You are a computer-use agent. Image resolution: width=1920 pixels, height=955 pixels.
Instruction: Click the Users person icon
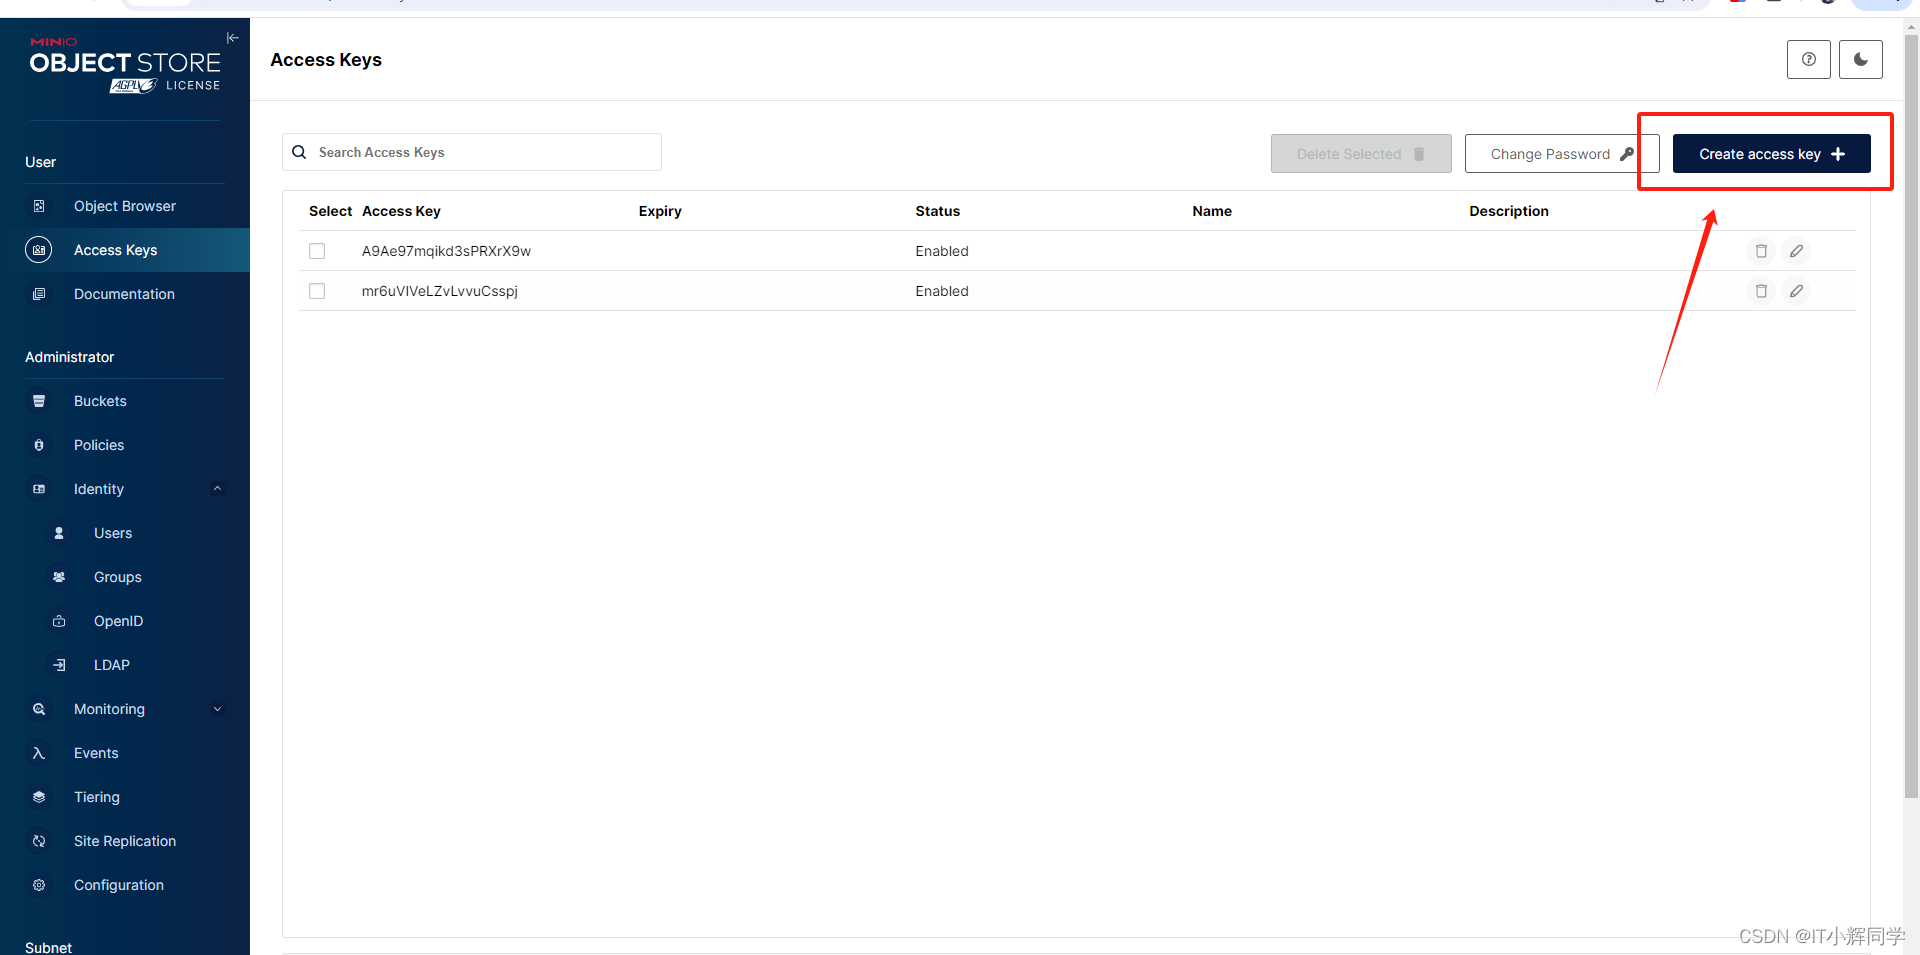coord(59,533)
